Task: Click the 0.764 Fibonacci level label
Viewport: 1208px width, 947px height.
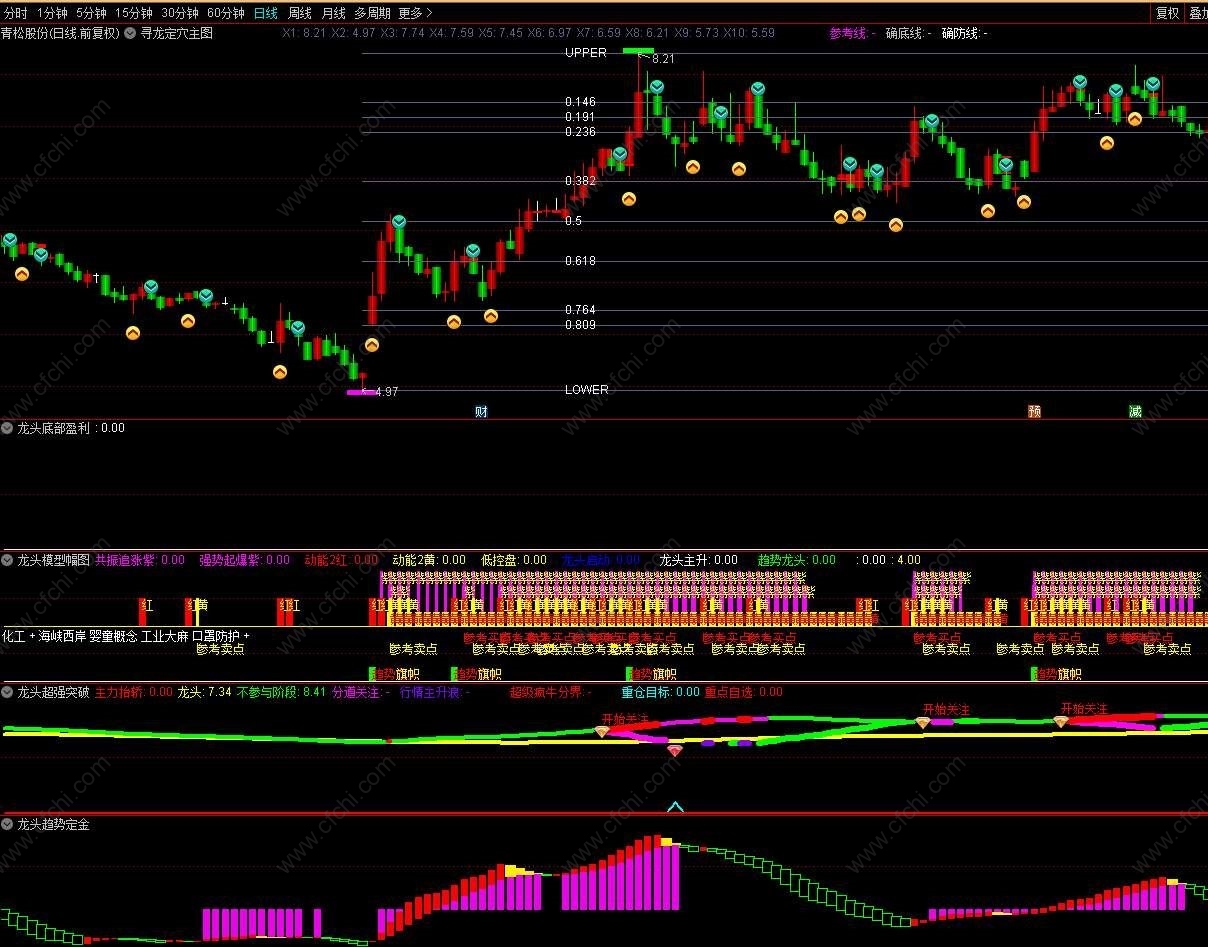Action: [x=580, y=310]
